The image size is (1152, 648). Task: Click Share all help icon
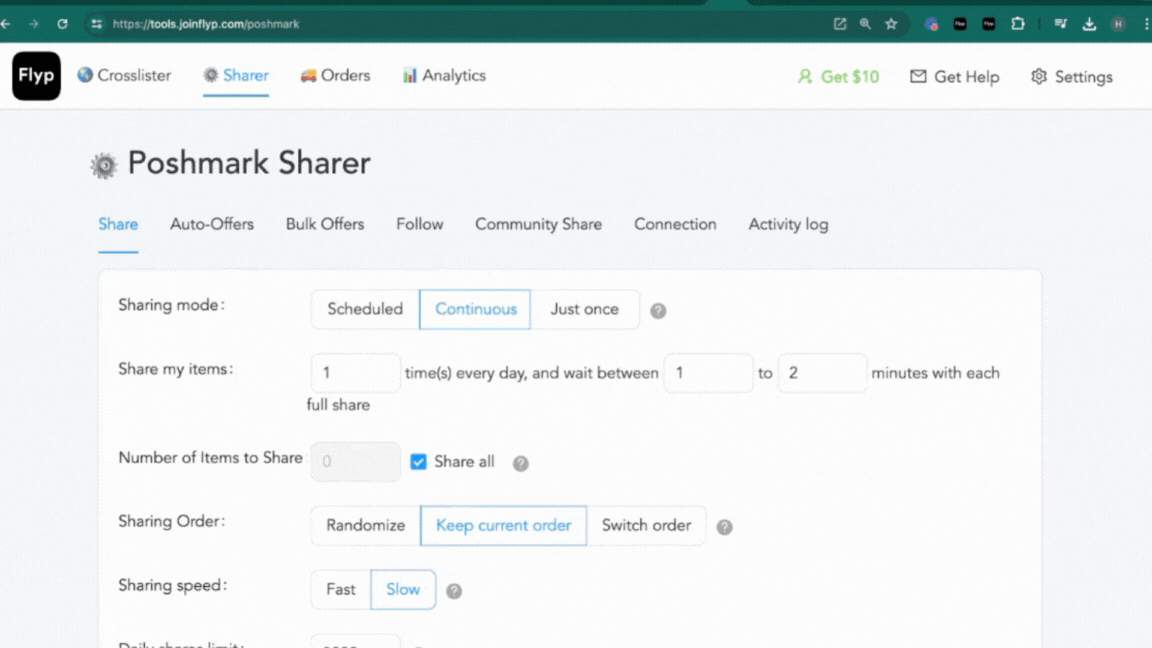coord(521,464)
